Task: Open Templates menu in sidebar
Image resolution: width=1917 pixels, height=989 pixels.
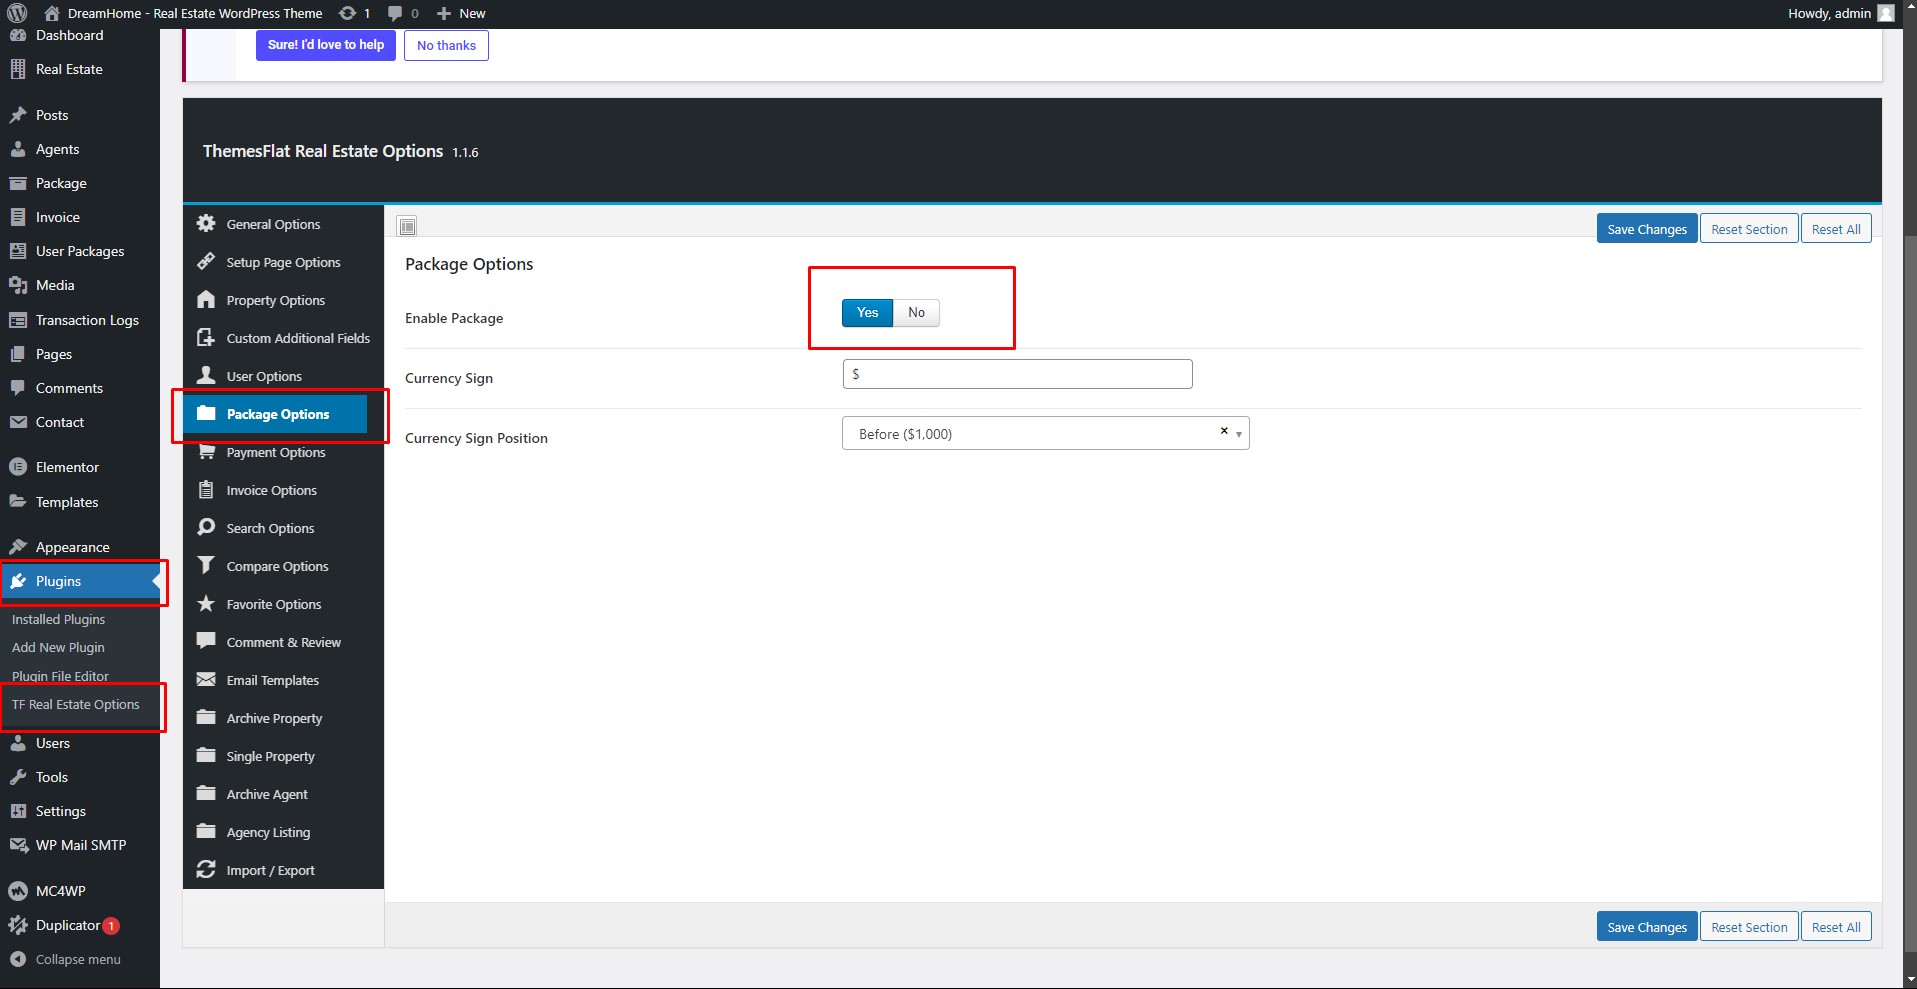Action: (80, 502)
